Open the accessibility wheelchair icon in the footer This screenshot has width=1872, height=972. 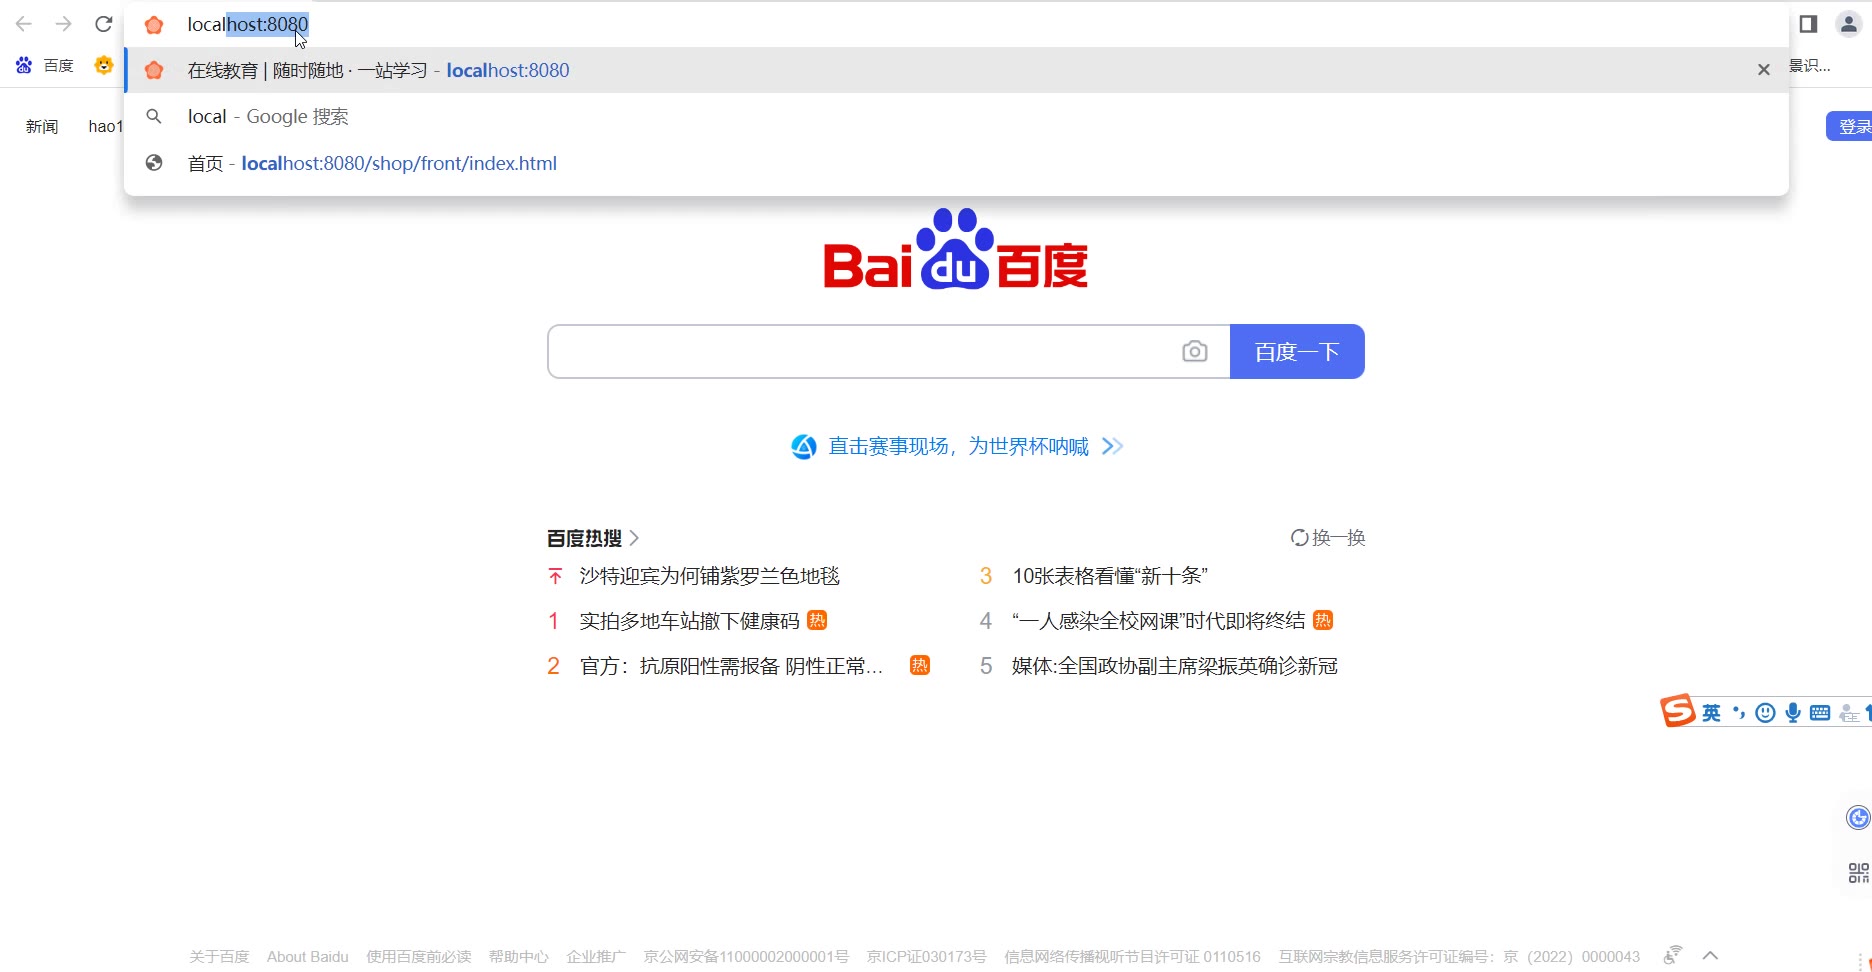point(1673,956)
